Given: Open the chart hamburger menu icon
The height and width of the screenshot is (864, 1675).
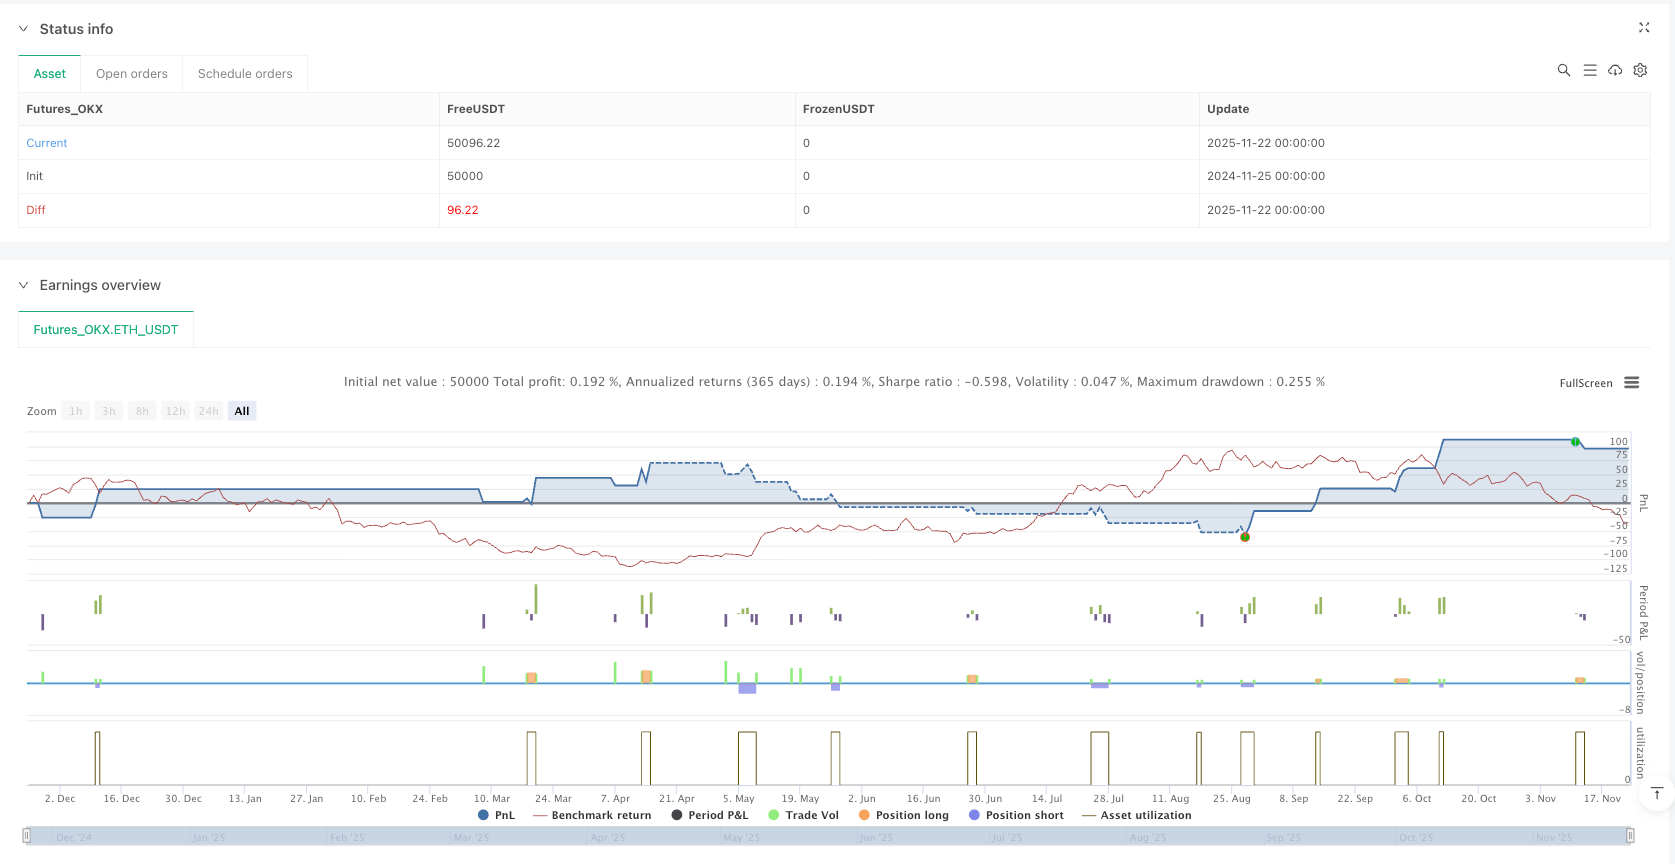Looking at the screenshot, I should pyautogui.click(x=1632, y=383).
